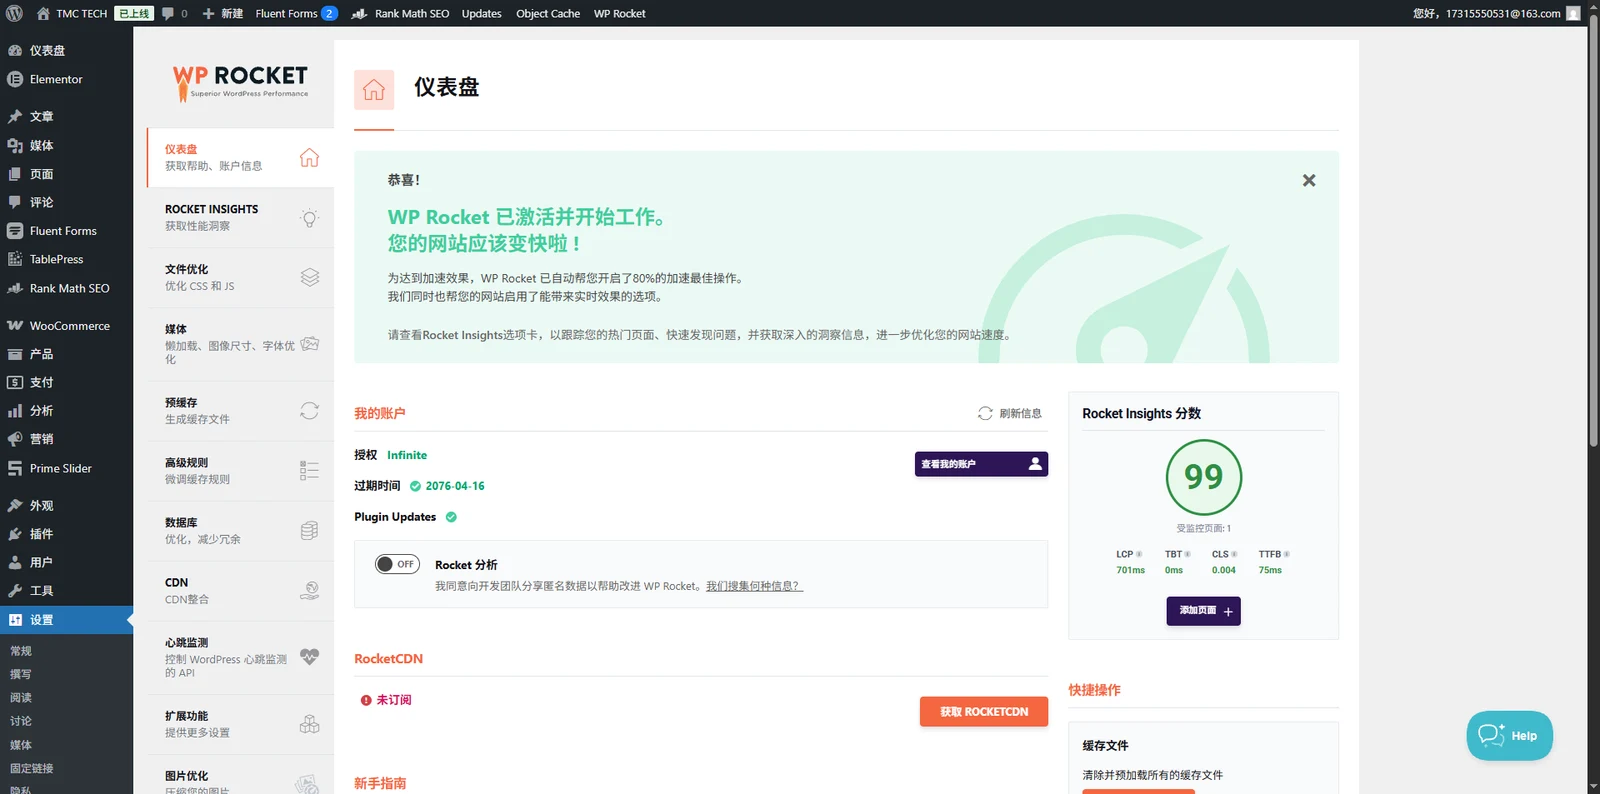Dismiss the congratulations banner with the X
This screenshot has width=1600, height=794.
pos(1309,181)
